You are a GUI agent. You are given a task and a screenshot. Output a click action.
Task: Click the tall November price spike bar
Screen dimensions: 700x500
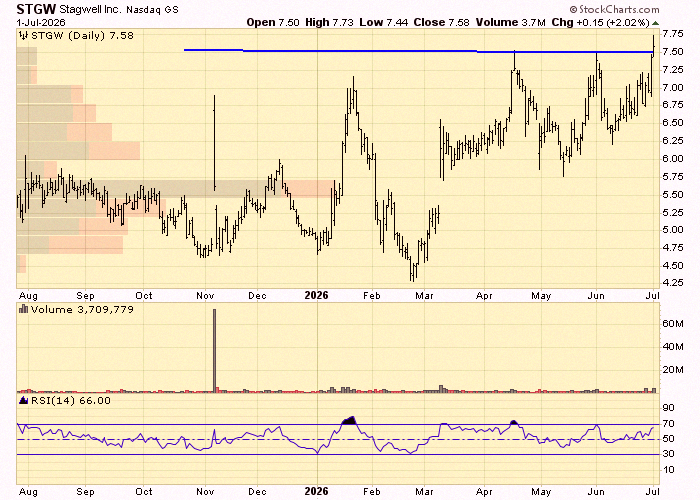(x=215, y=143)
